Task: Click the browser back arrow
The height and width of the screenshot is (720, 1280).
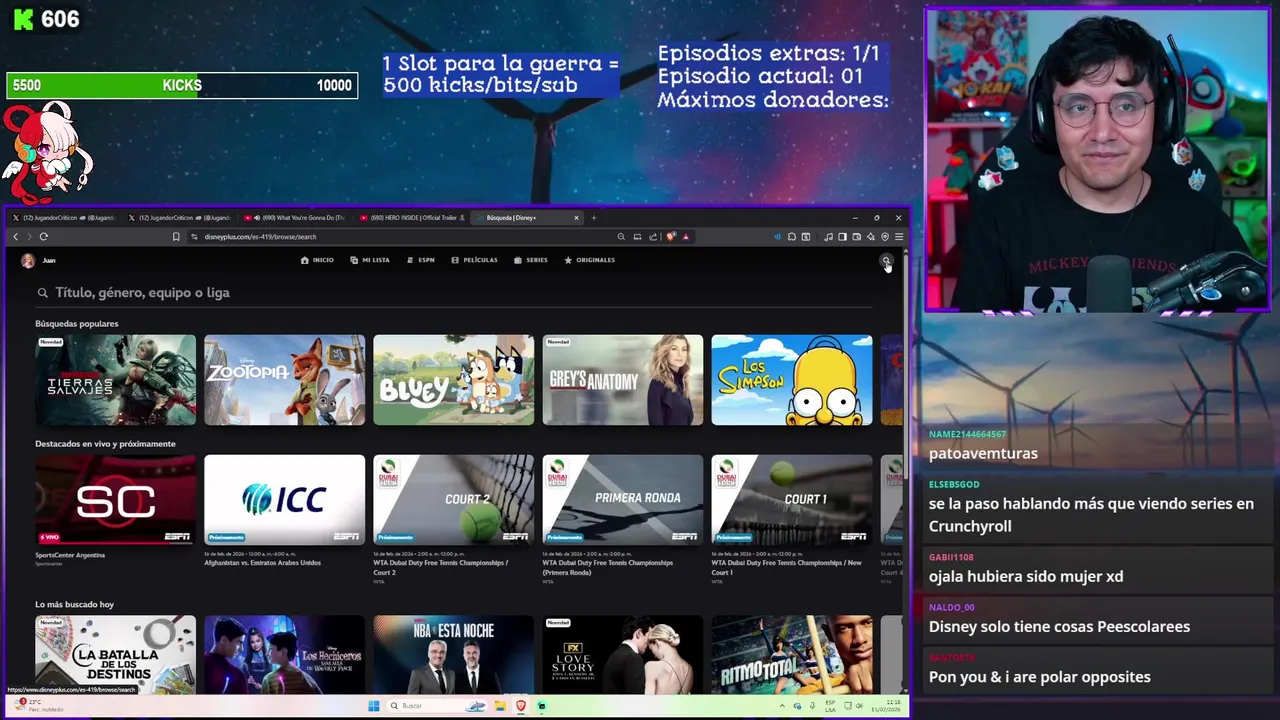Action: [x=15, y=237]
